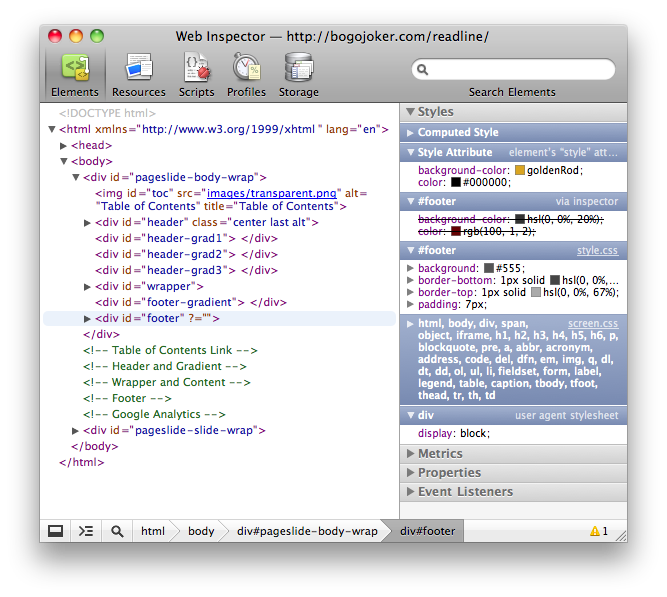This screenshot has height=597, width=667.
Task: Open the style.css source link
Action: 597,250
